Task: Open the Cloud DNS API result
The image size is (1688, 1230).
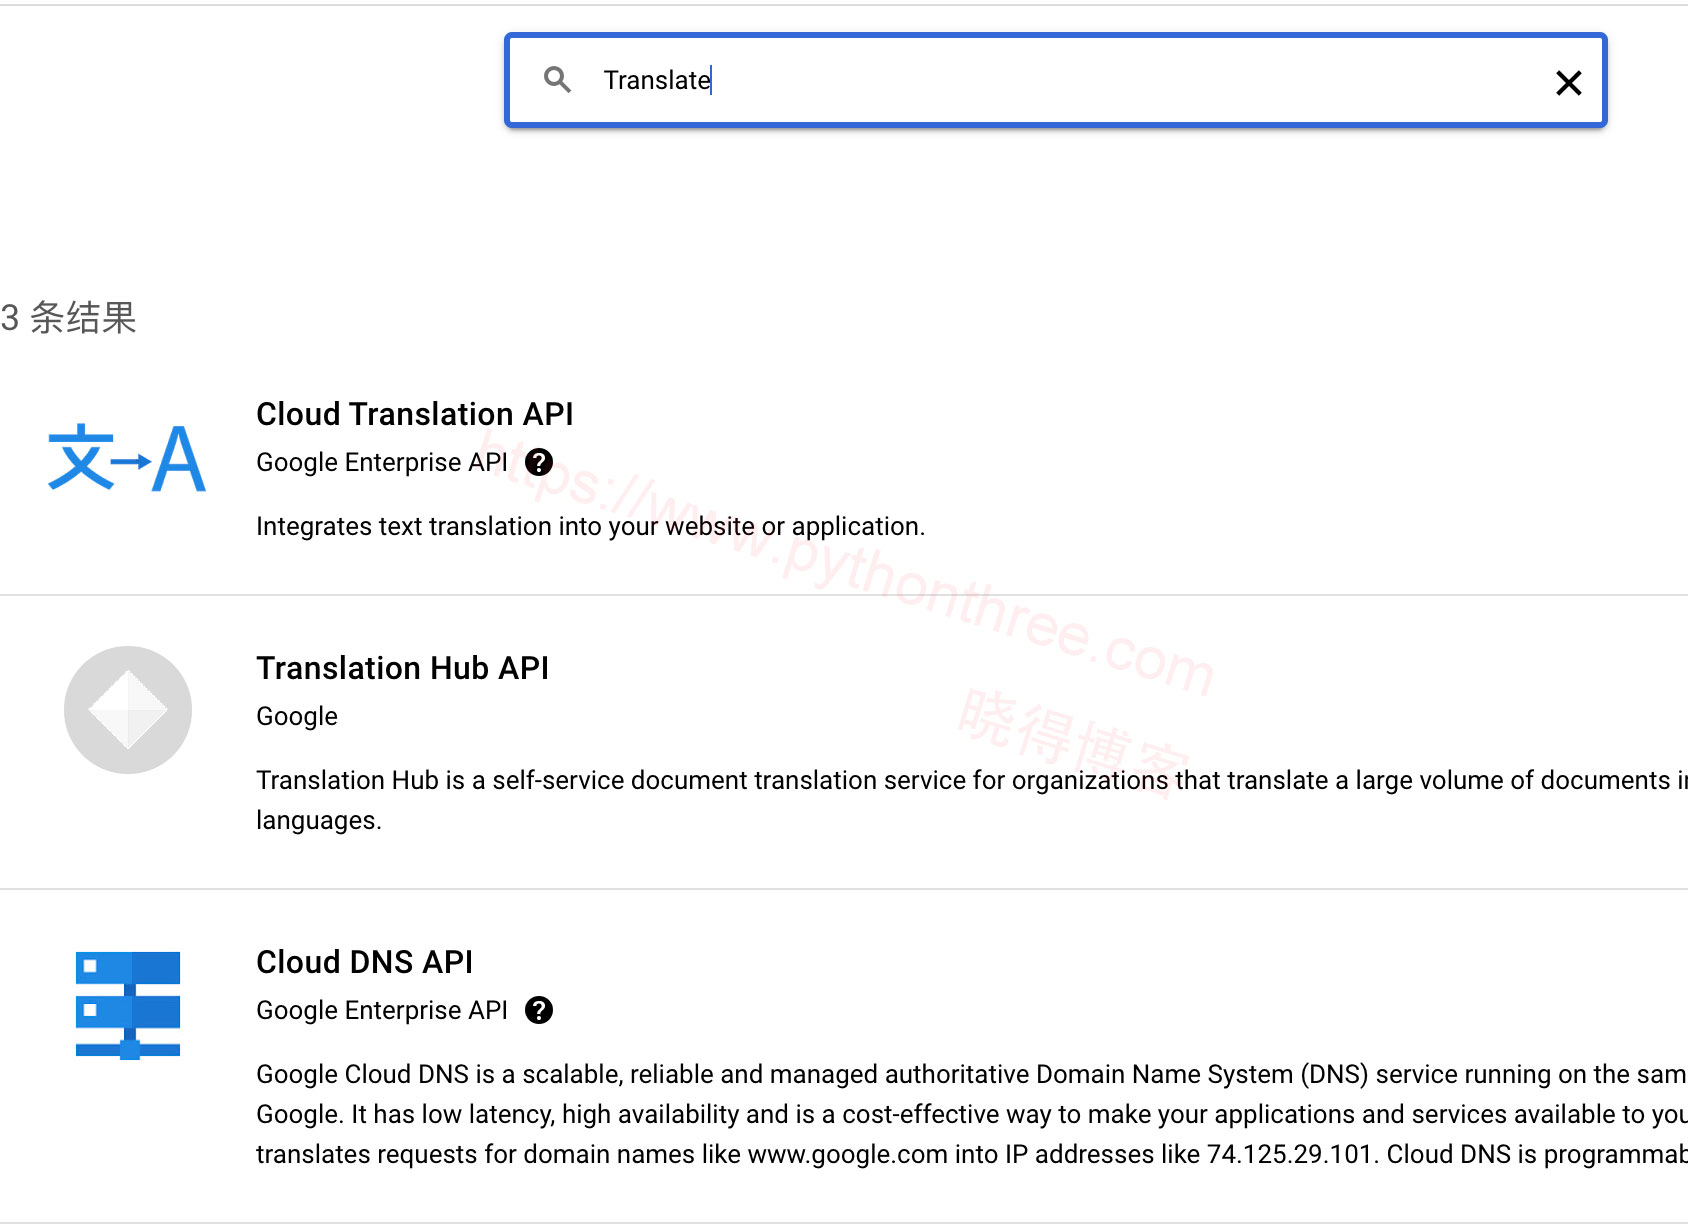Action: (365, 961)
